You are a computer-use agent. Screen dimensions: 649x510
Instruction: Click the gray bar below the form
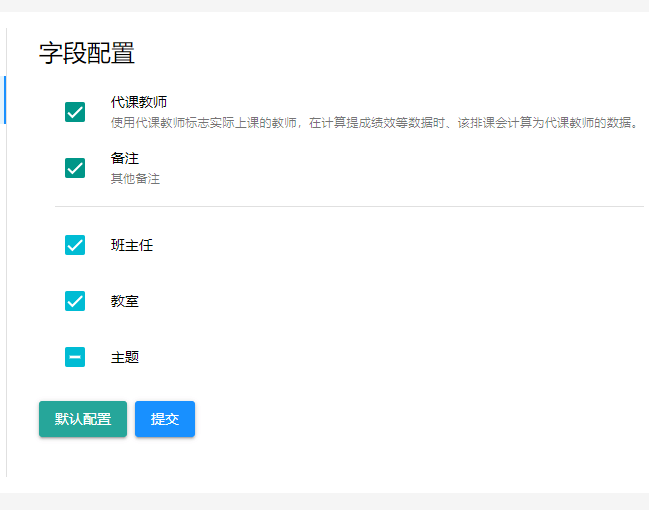324,500
